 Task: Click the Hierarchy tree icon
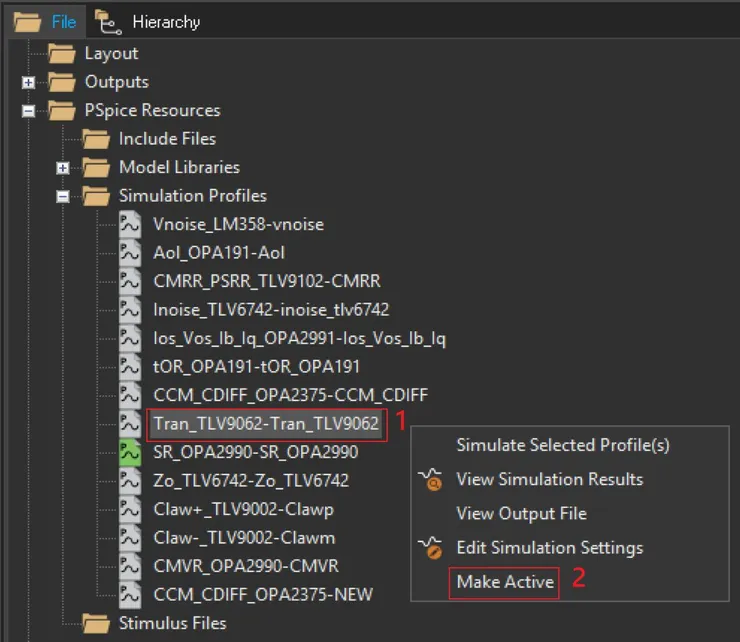coord(108,23)
